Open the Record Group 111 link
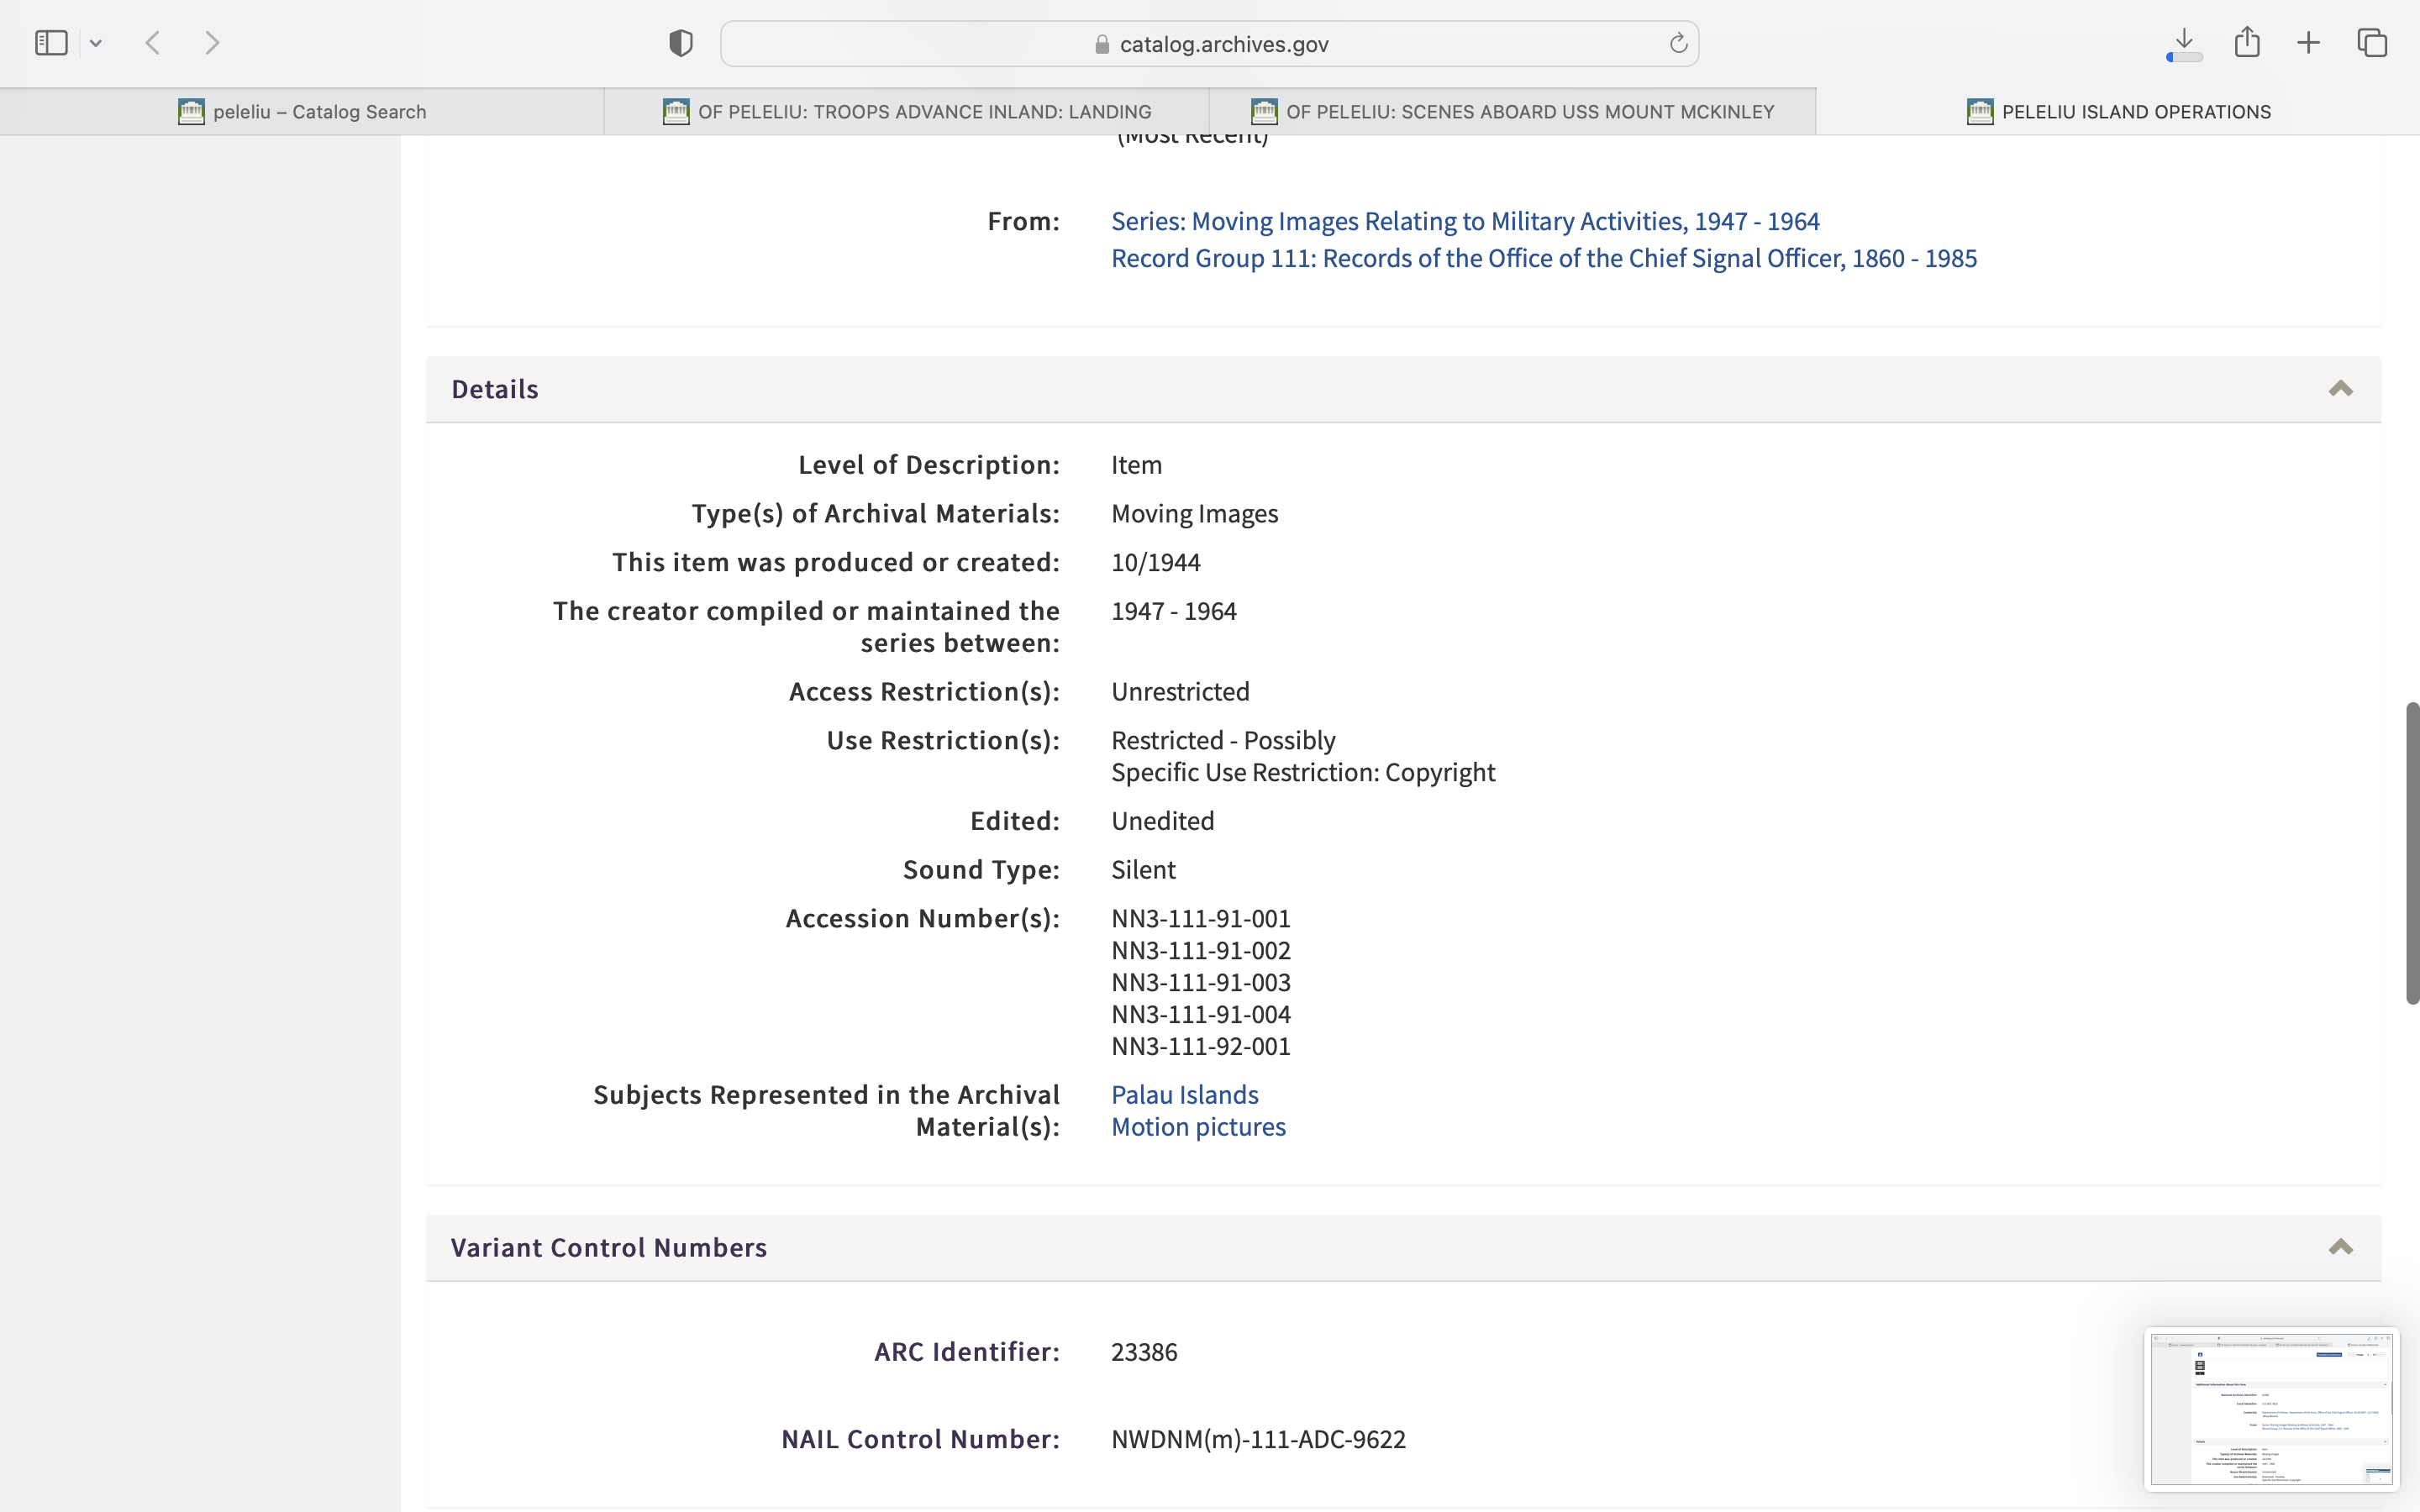 tap(1543, 258)
